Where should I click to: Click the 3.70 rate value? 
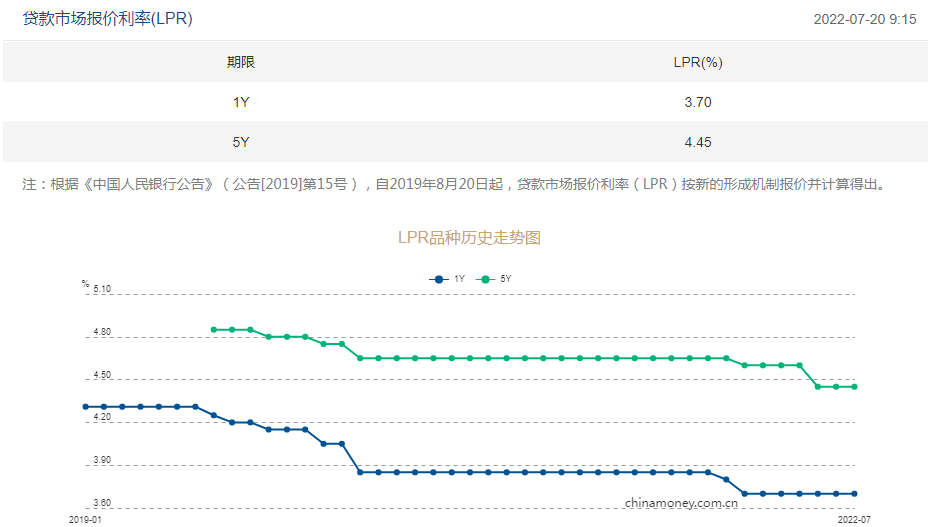698,102
